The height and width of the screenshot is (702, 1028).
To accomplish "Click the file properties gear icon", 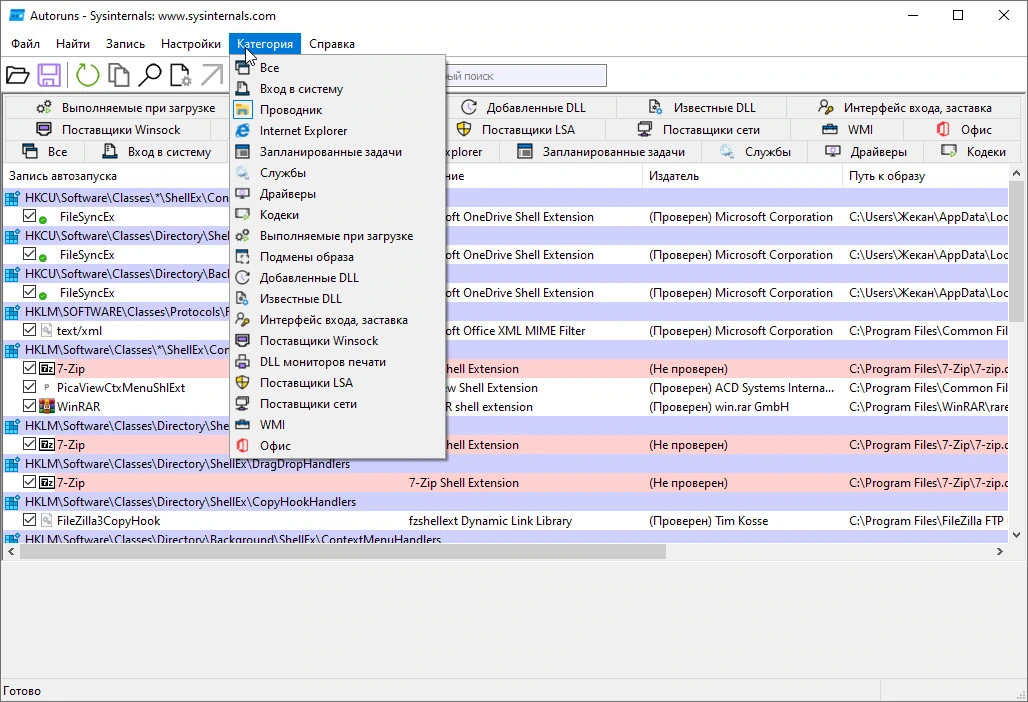I will (180, 75).
